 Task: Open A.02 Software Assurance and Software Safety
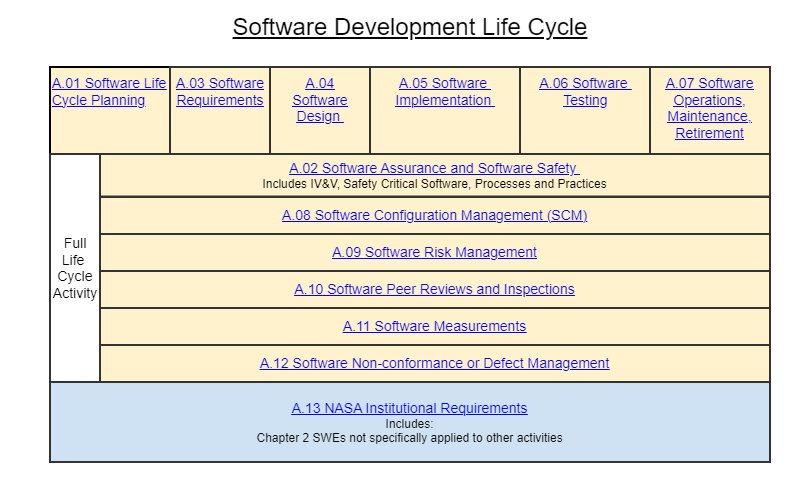pos(434,168)
